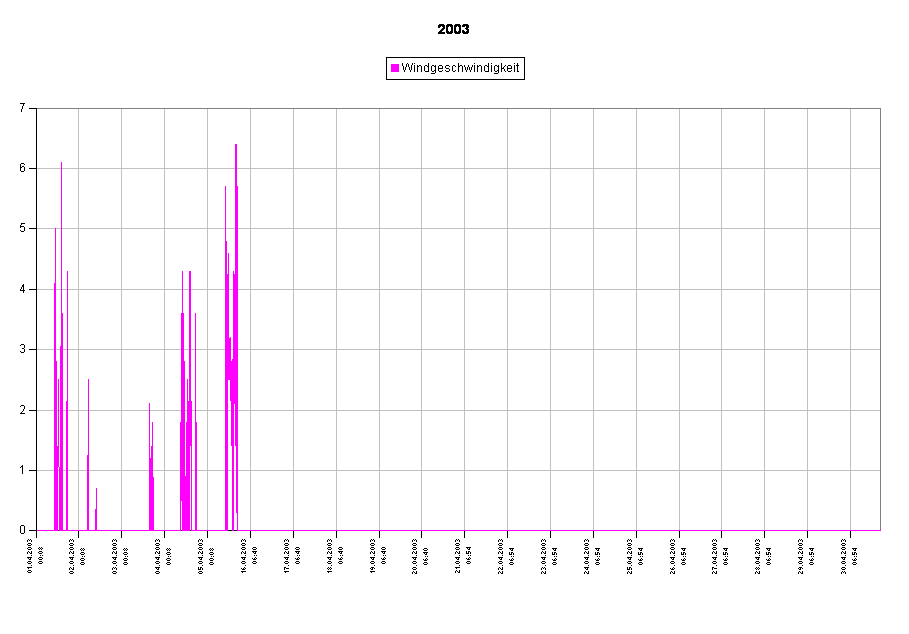Click the top-left corner of plot area
The image size is (909, 634).
[x=39, y=111]
